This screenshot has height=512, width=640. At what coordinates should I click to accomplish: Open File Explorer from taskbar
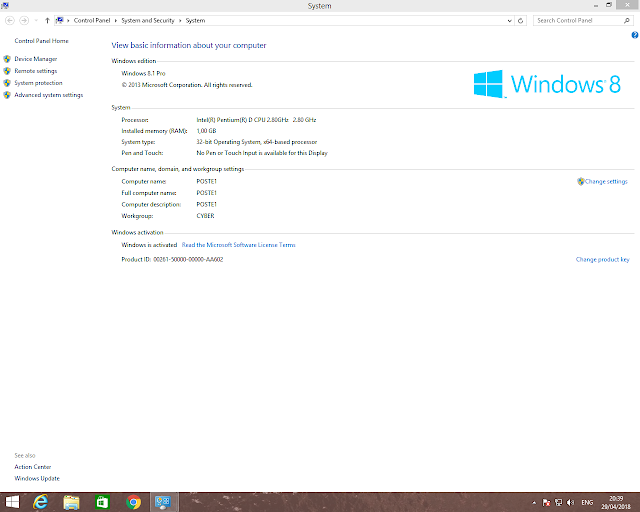click(x=71, y=502)
